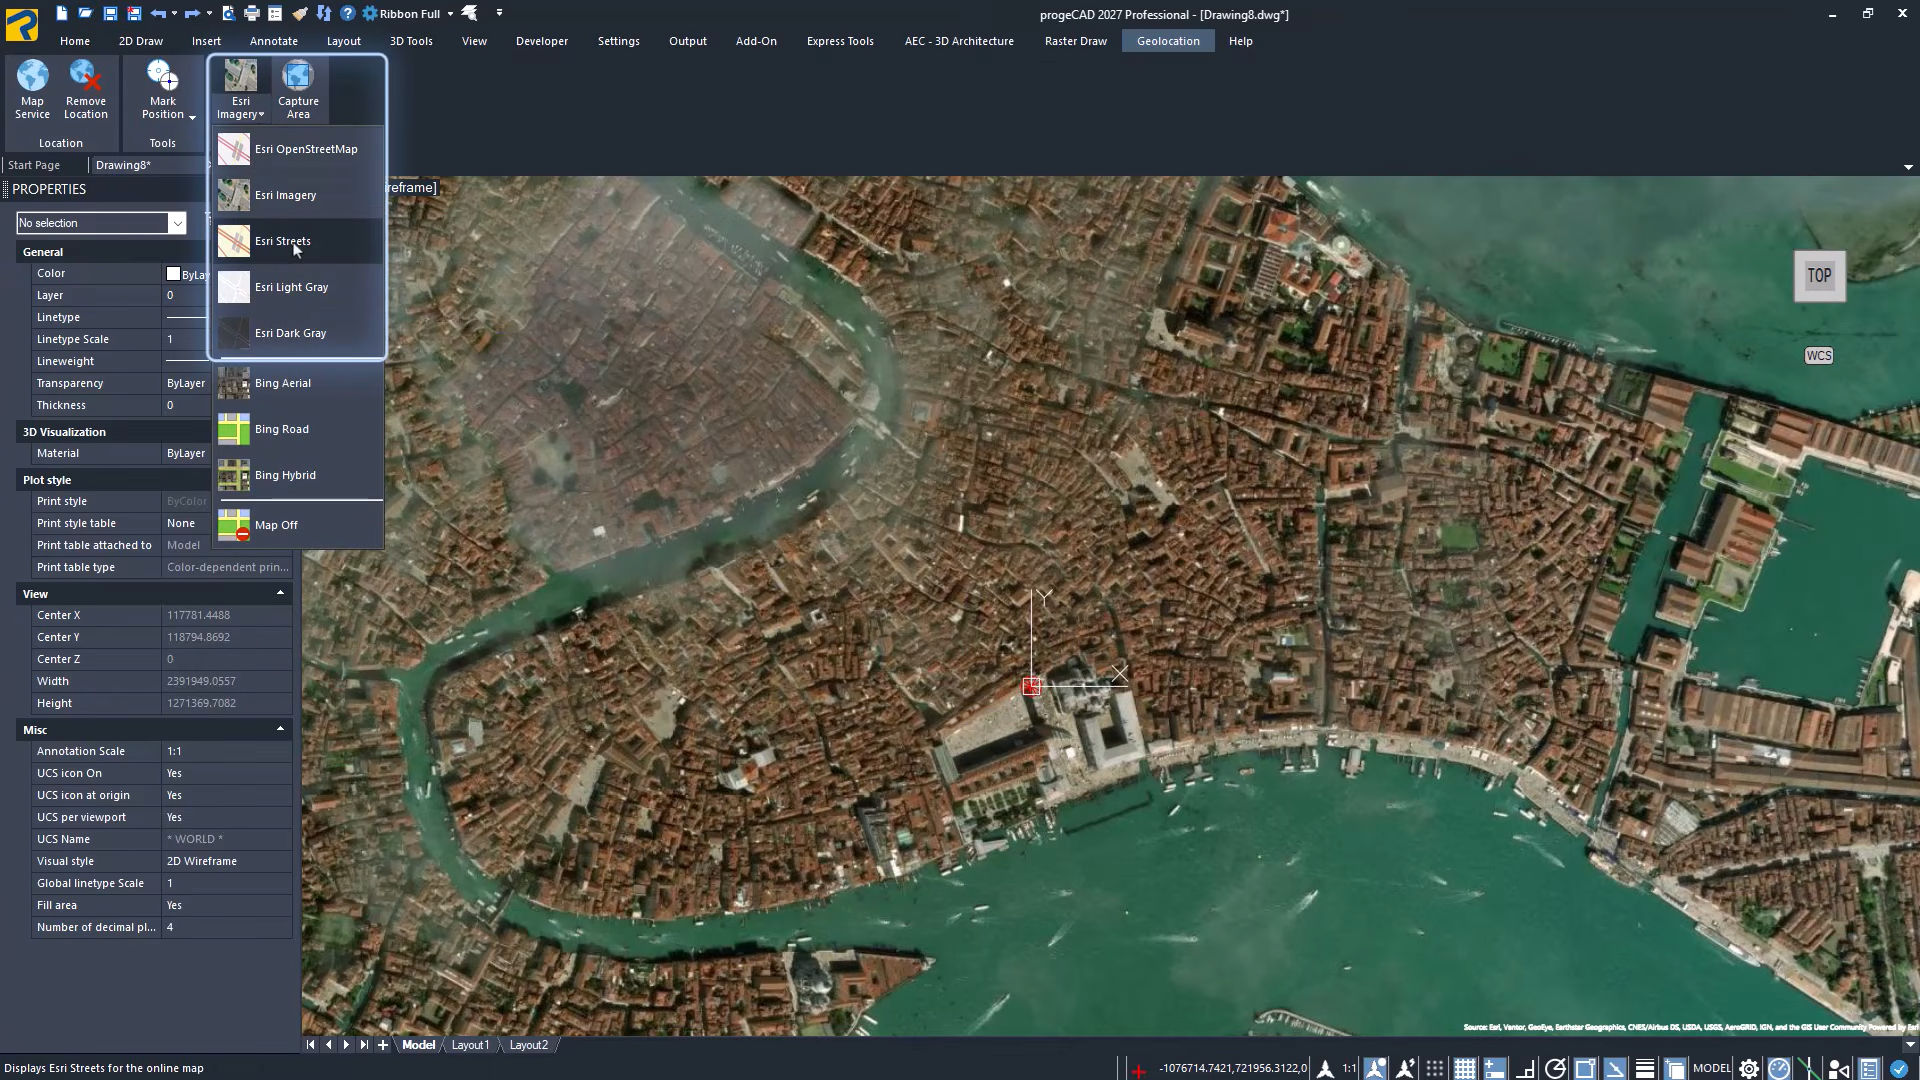Viewport: 1920px width, 1080px height.
Task: Switch to the Raster Draw ribbon tab
Action: (x=1075, y=41)
